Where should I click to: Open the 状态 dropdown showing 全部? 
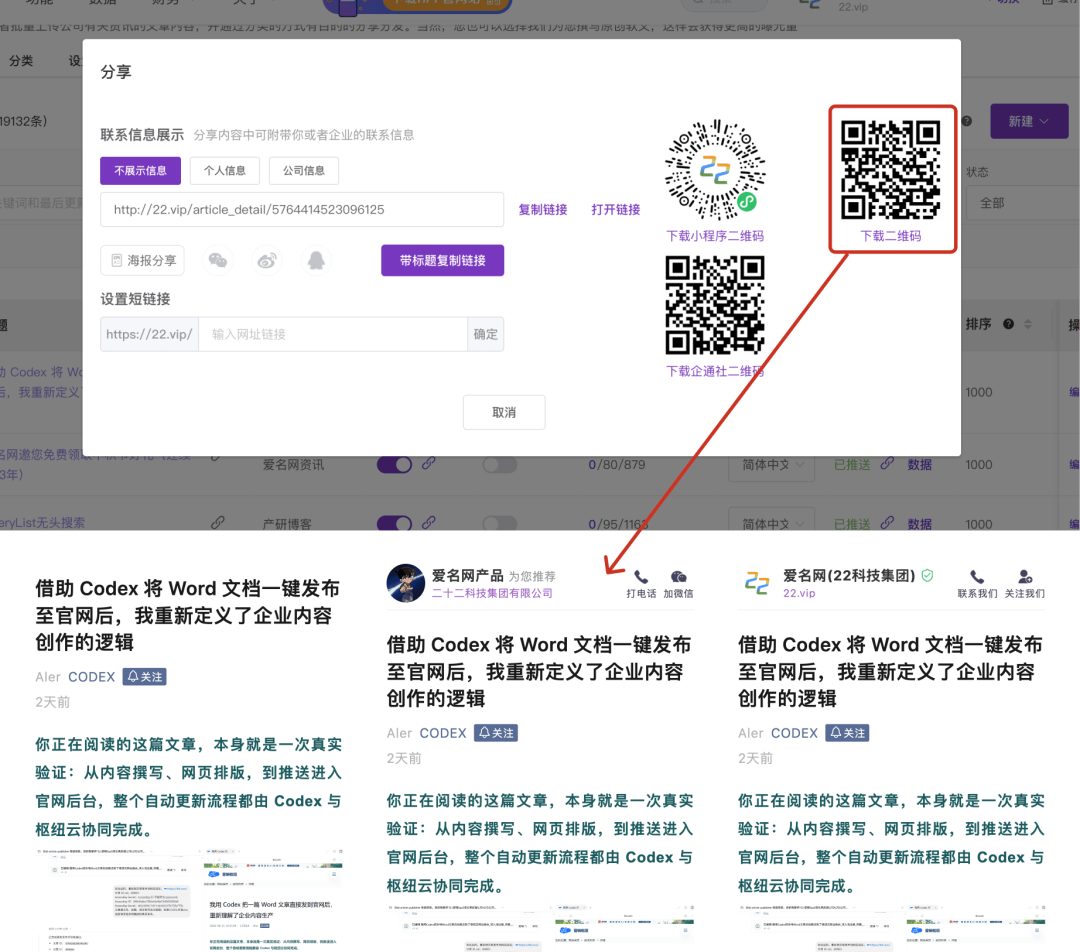[1022, 203]
